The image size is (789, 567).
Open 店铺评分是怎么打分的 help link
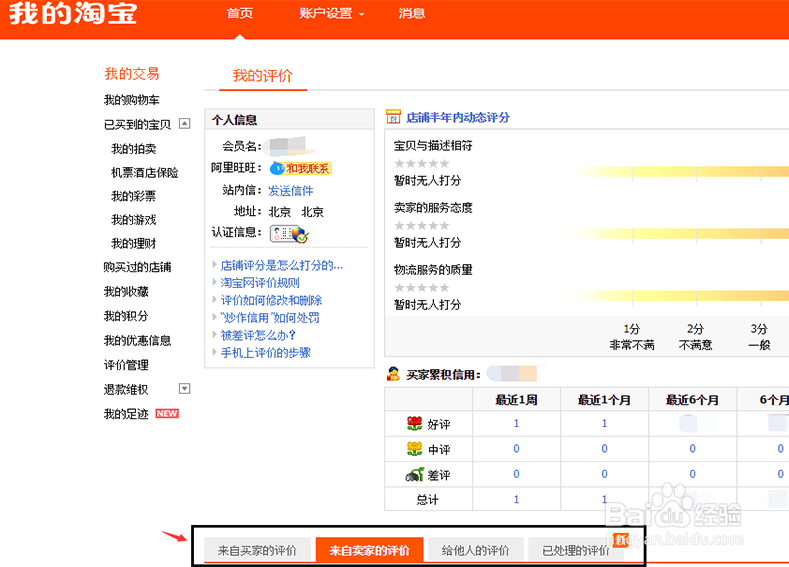(281, 265)
